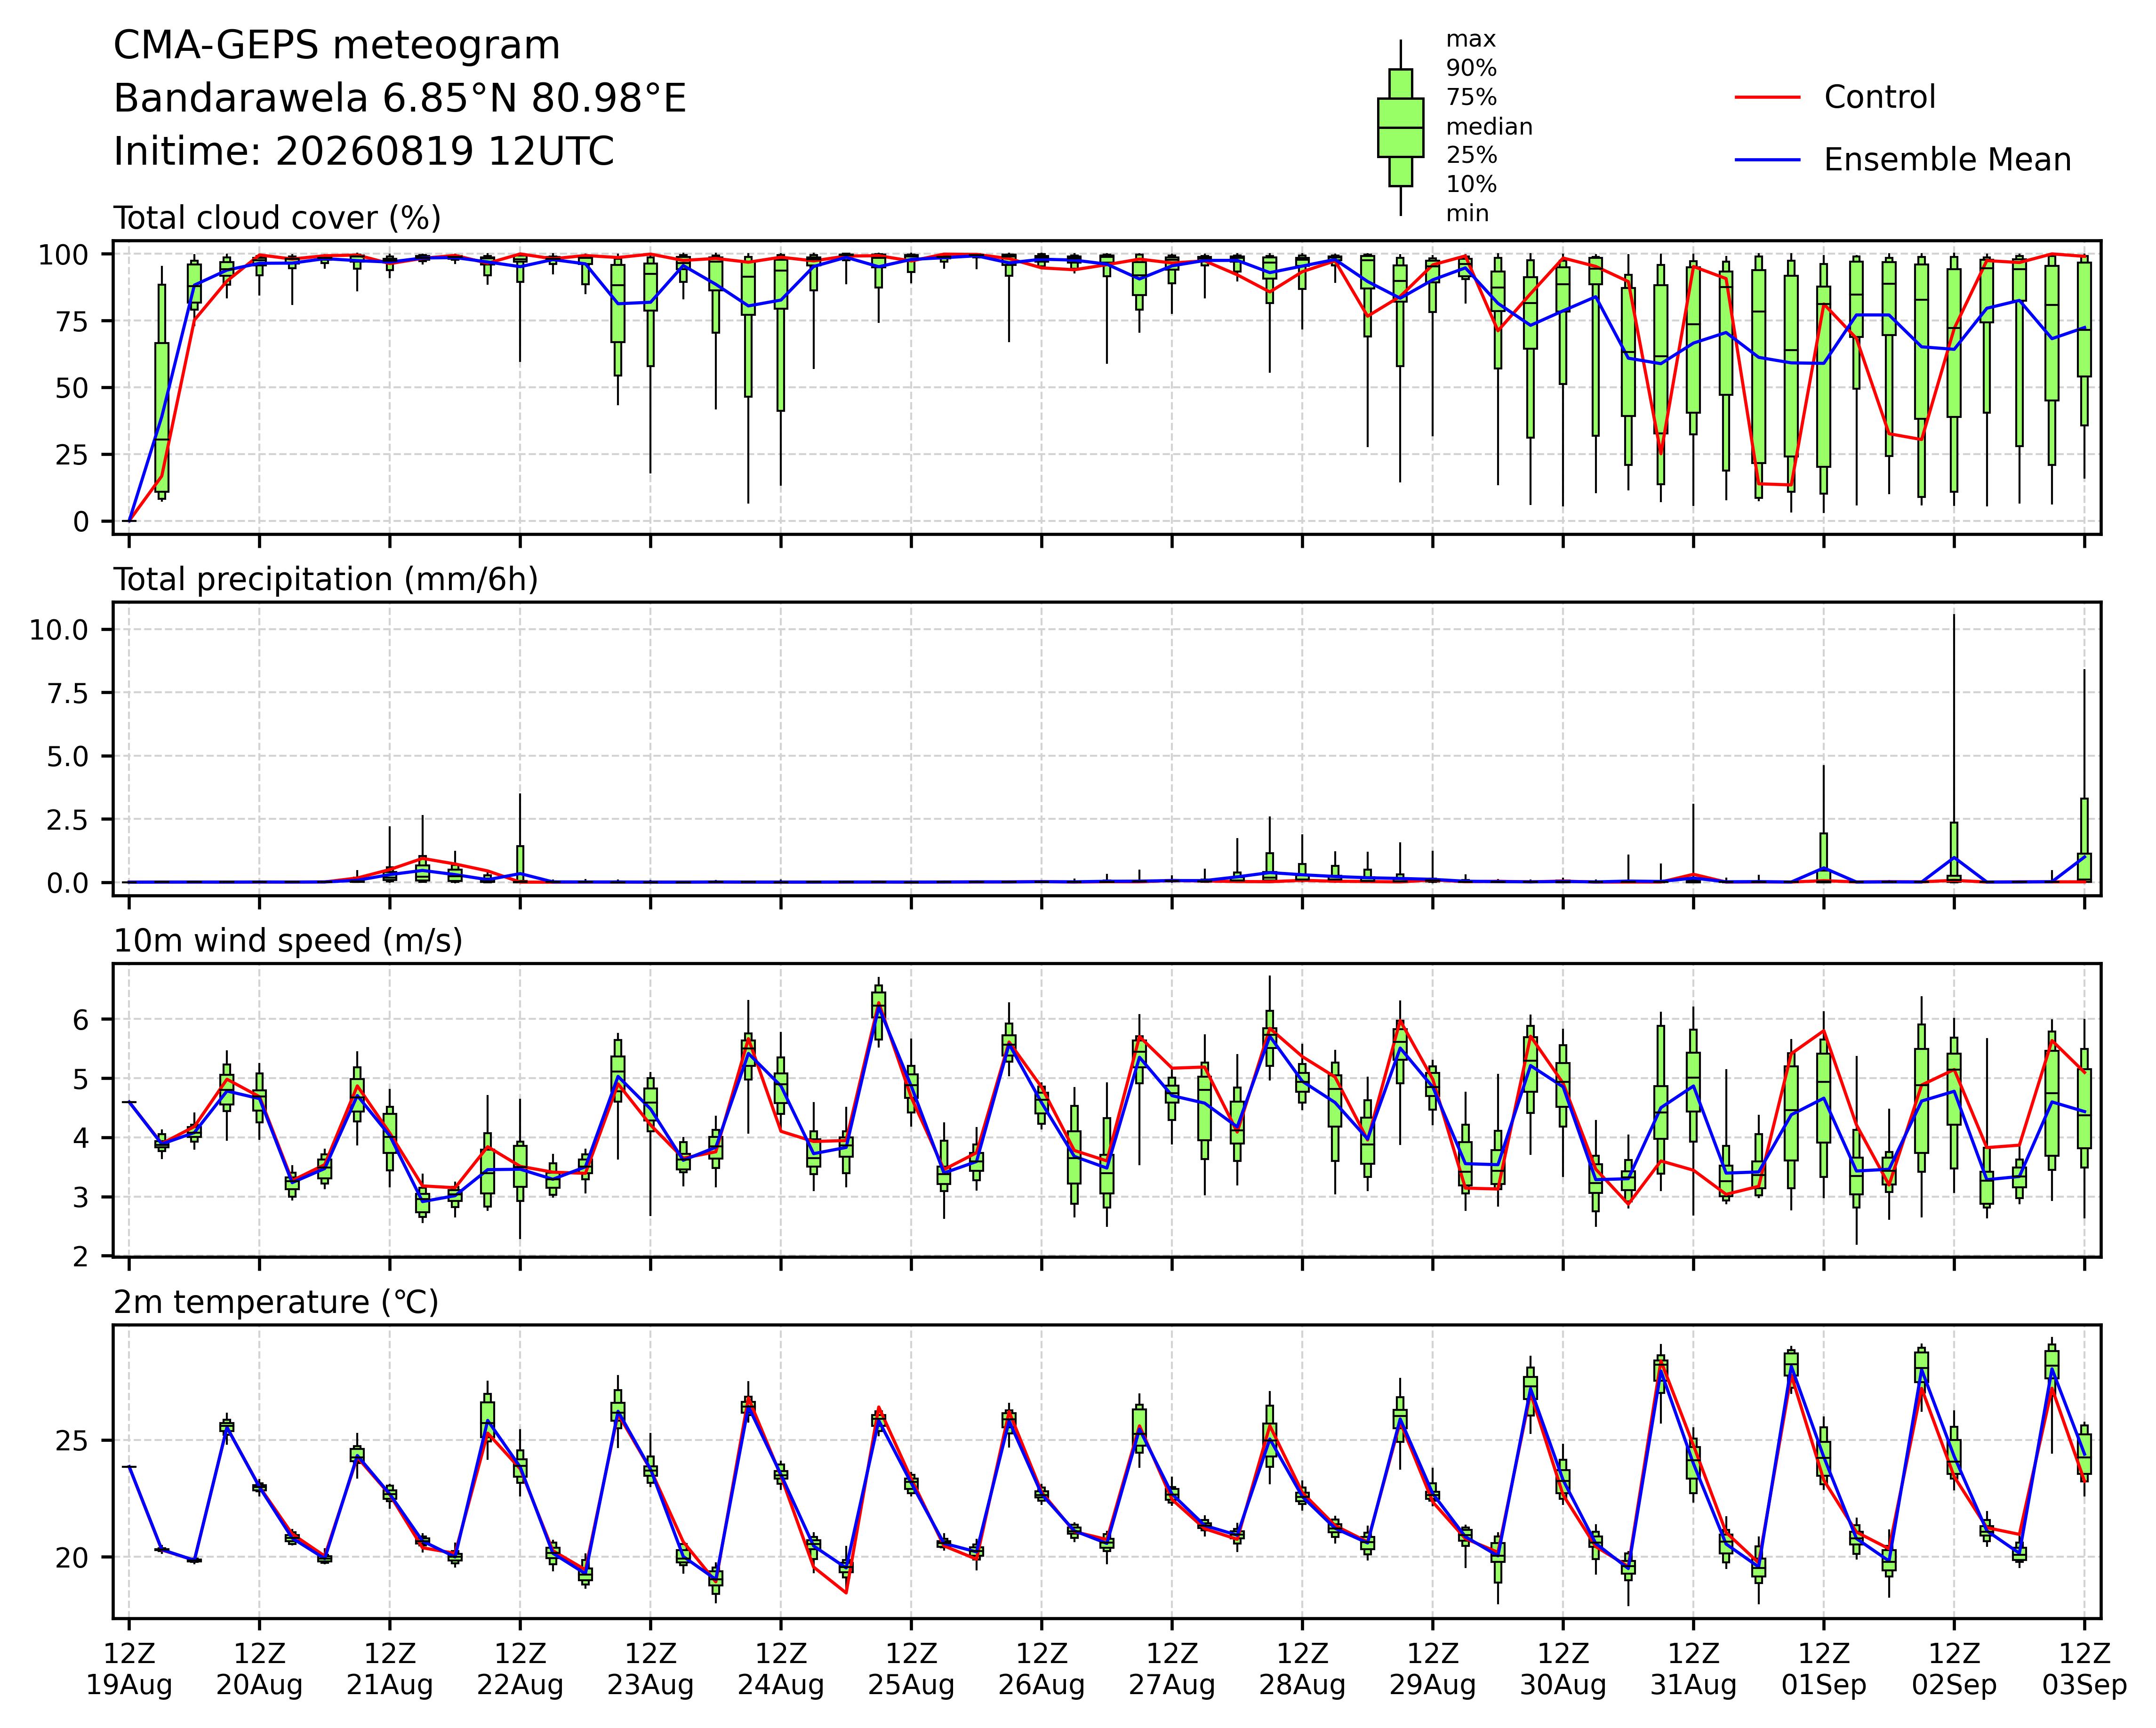Screen dimensions: 2156x1728
Task: Select the Control legend label
Action: pyautogui.click(x=1879, y=97)
